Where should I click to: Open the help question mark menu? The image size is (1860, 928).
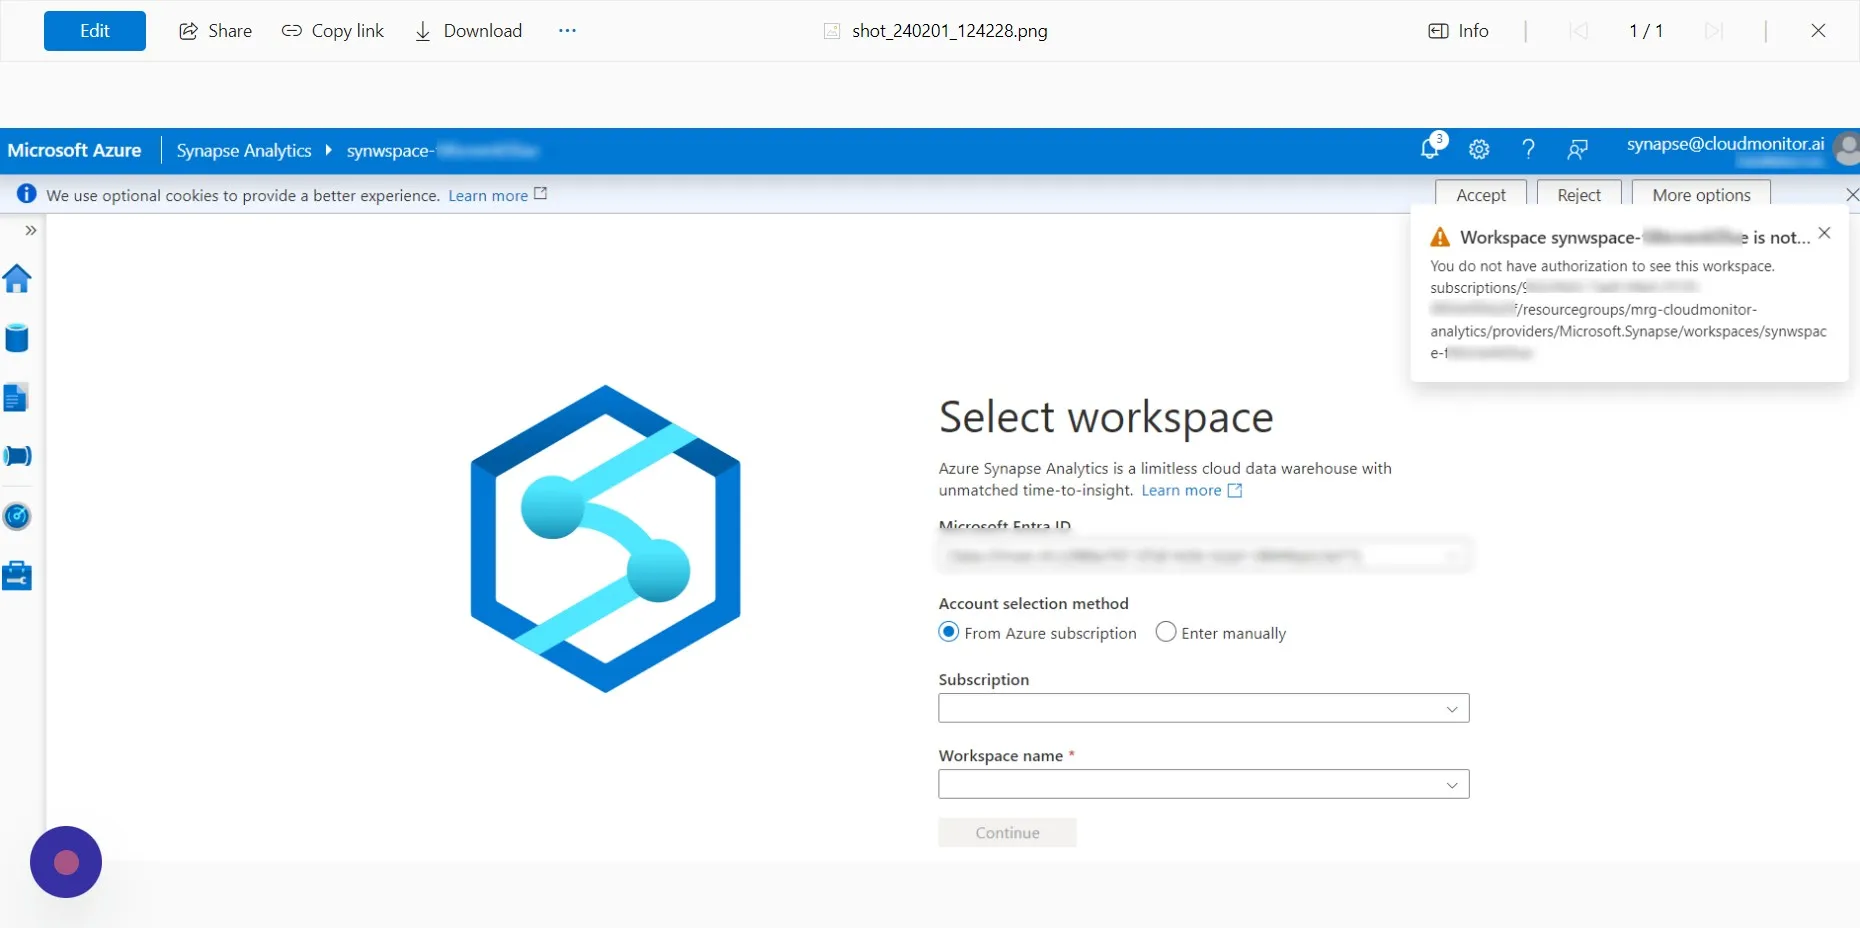click(x=1528, y=150)
